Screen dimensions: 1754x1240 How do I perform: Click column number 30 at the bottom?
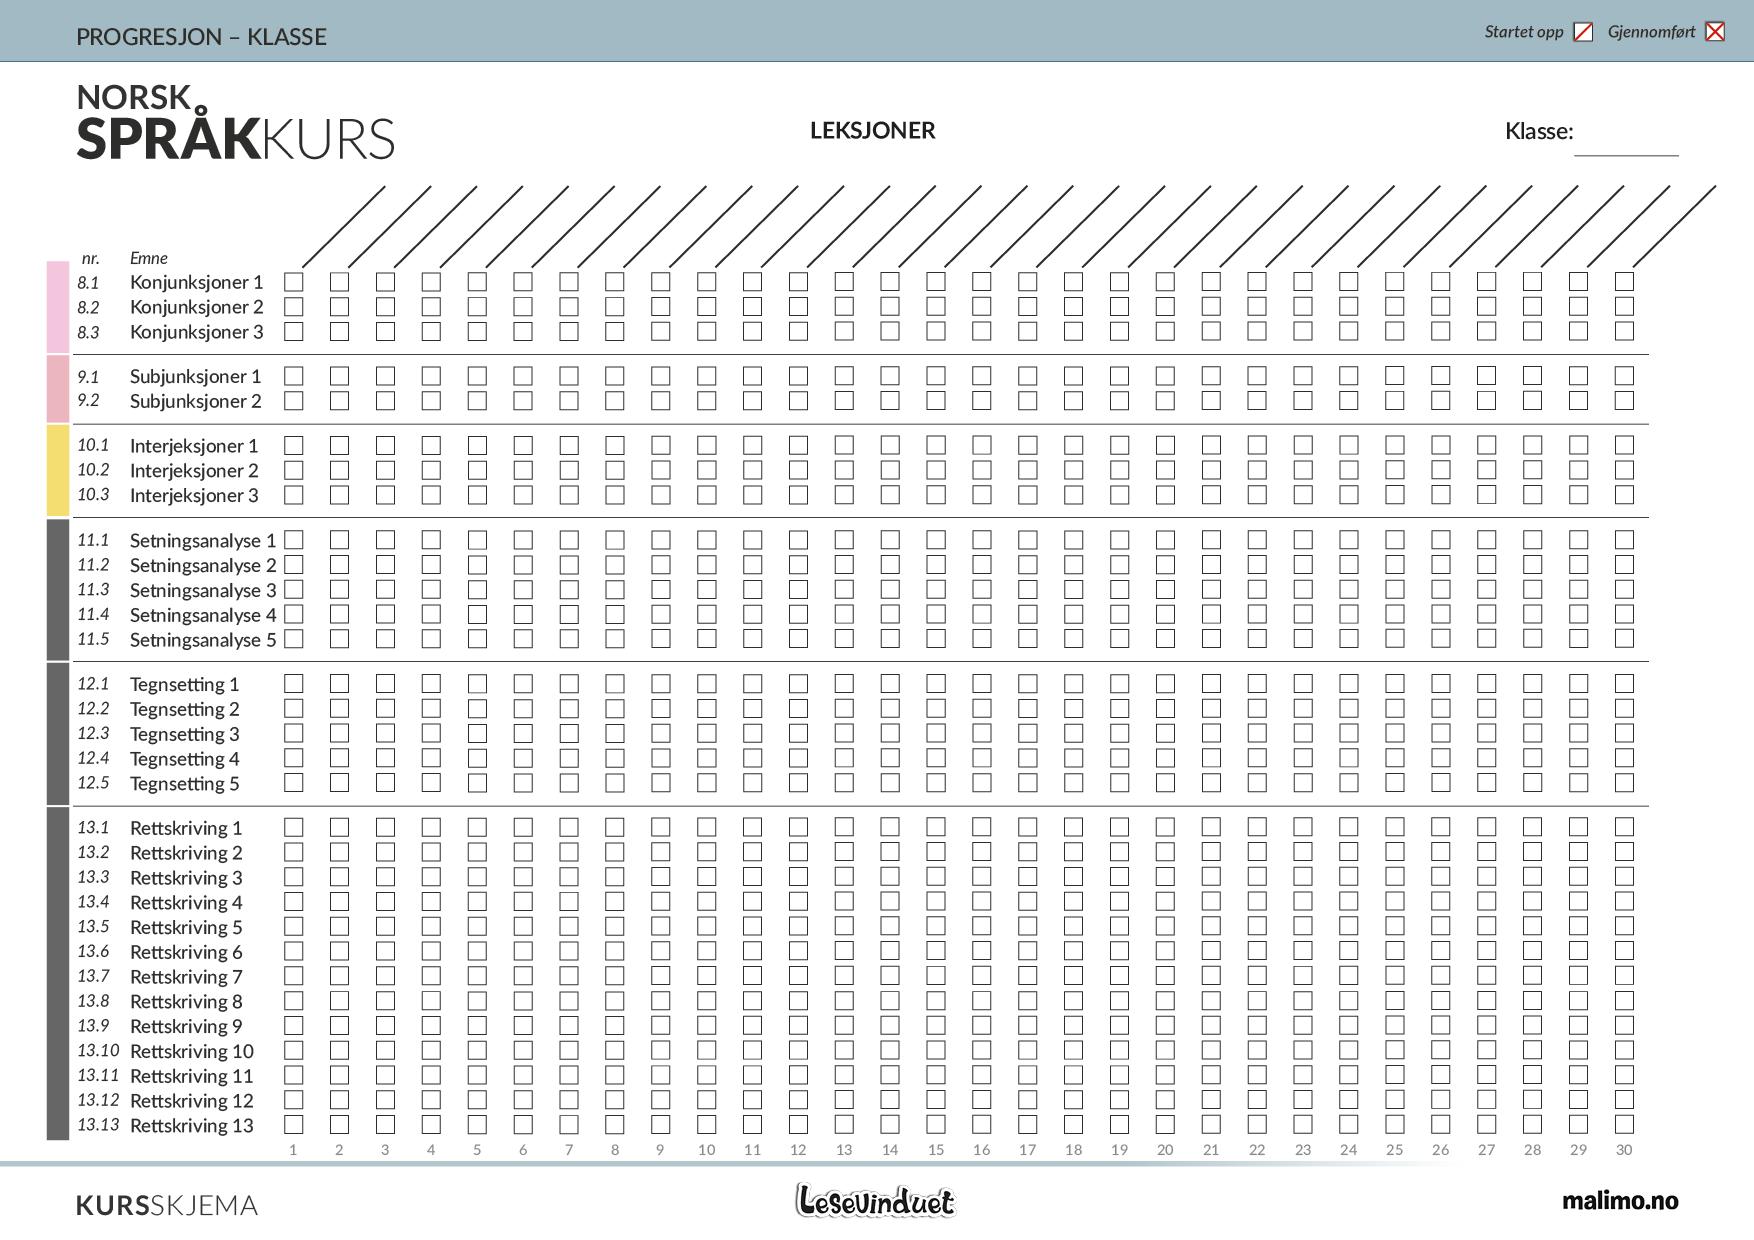[1624, 1150]
